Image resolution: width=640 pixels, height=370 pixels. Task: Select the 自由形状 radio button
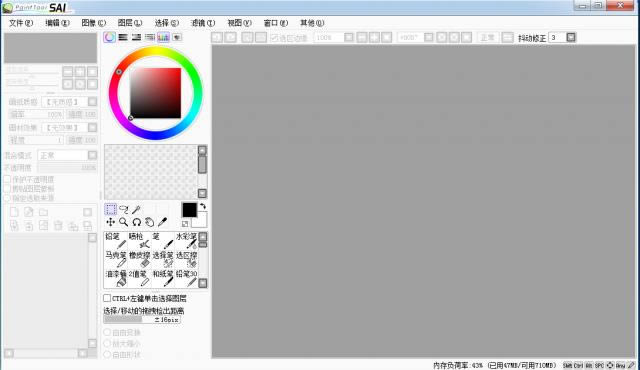point(107,354)
